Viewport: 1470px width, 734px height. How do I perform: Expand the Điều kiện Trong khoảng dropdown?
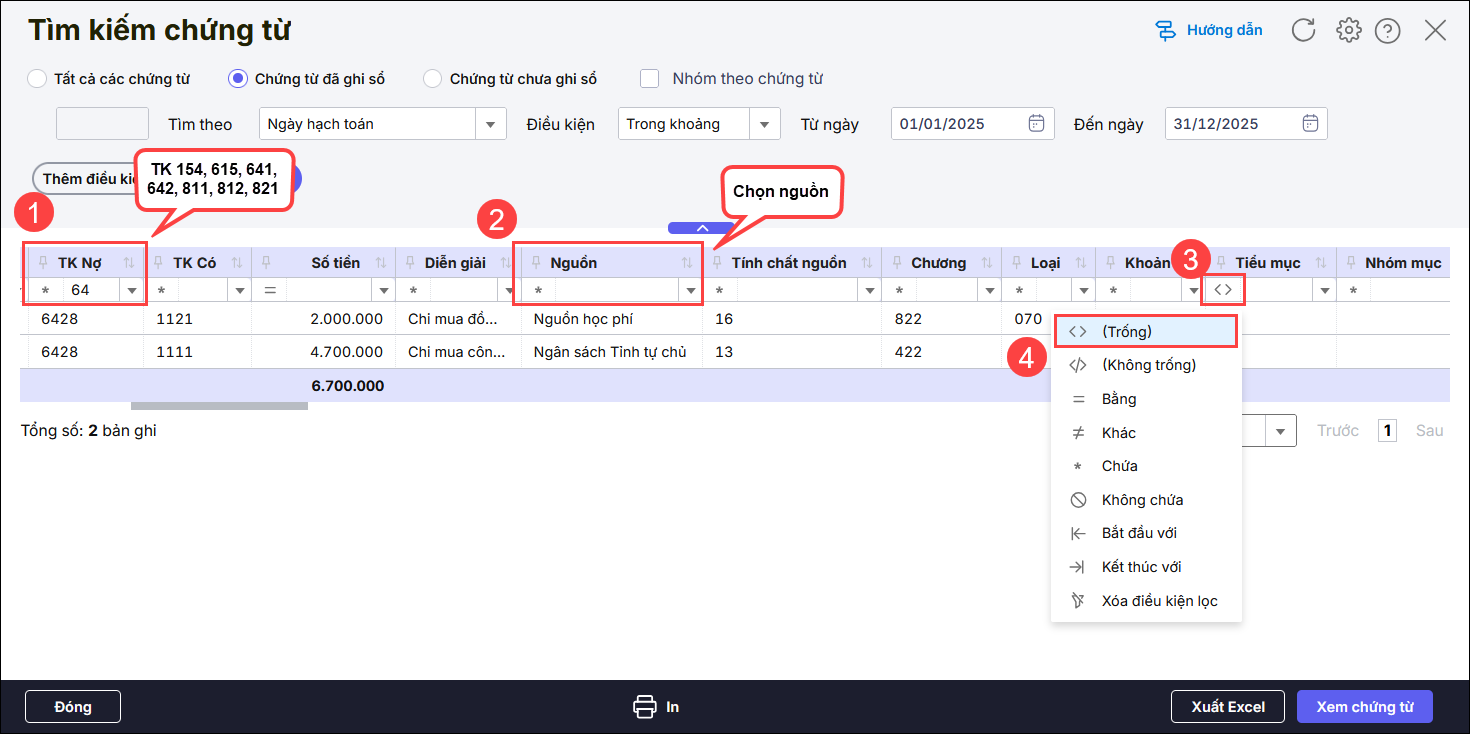765,124
